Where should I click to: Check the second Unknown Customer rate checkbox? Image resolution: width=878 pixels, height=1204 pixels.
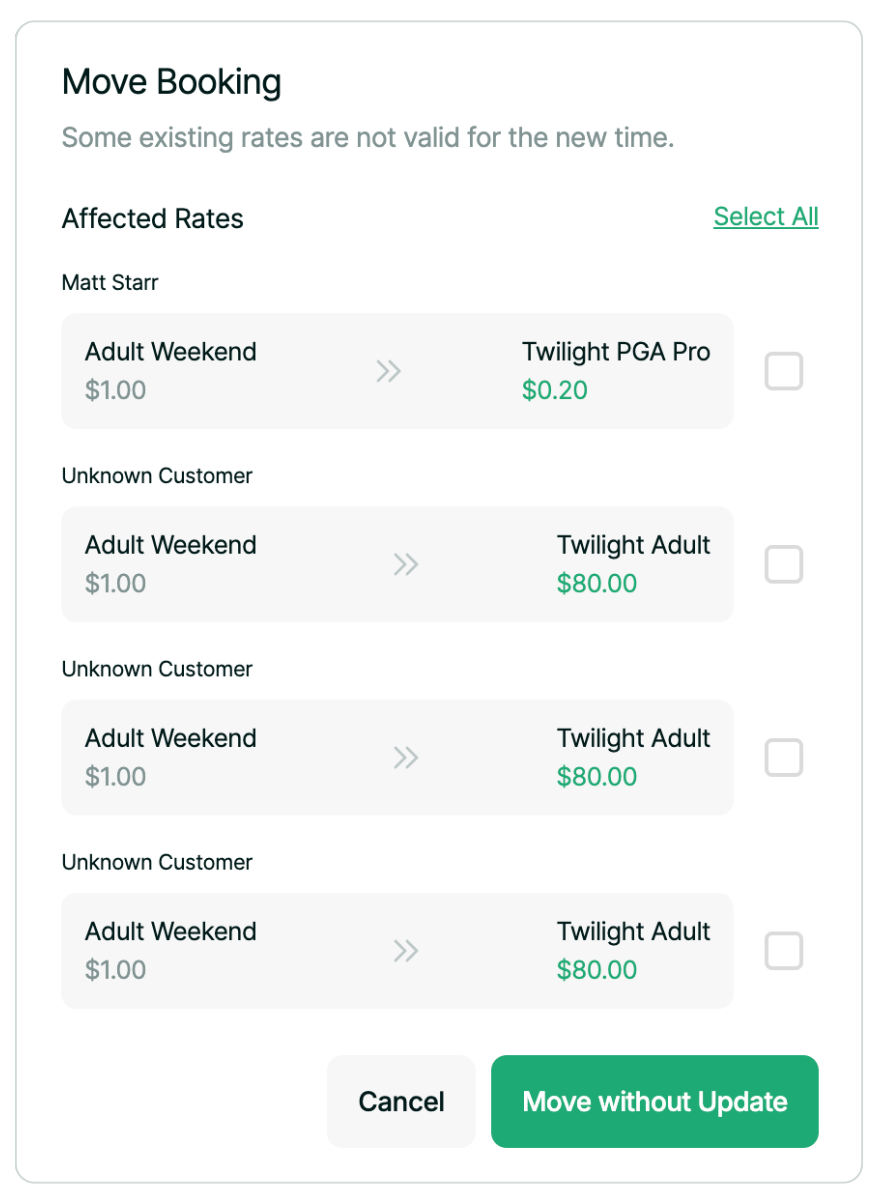tap(783, 757)
